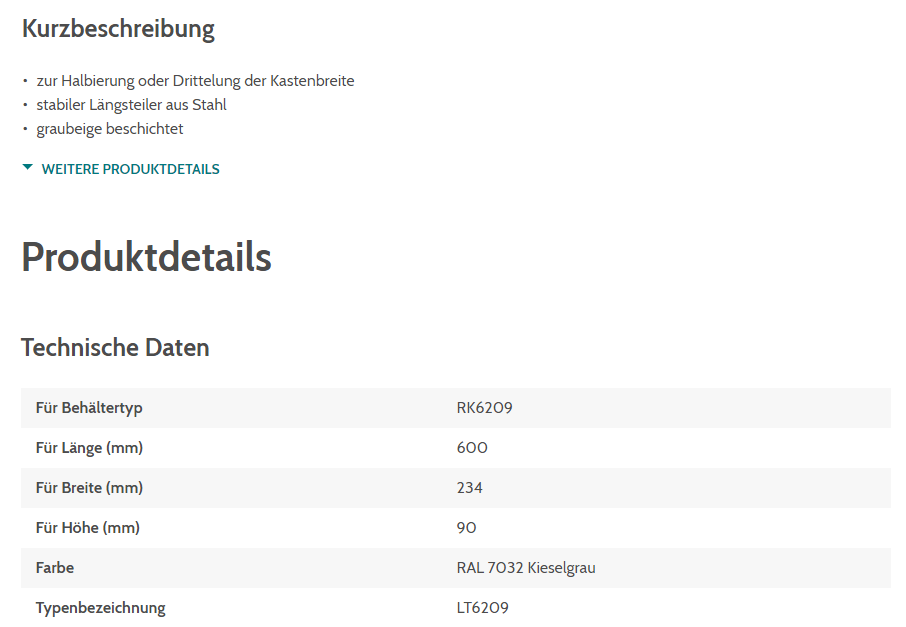Screen dimensions: 906x627
Task: Click the 'Für Höhe (mm)' row label
Action: [x=87, y=528]
